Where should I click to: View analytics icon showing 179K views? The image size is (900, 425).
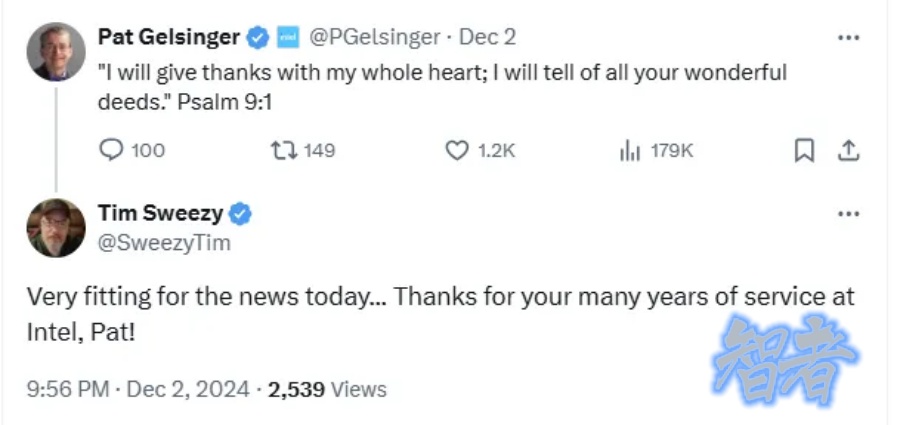[x=630, y=150]
